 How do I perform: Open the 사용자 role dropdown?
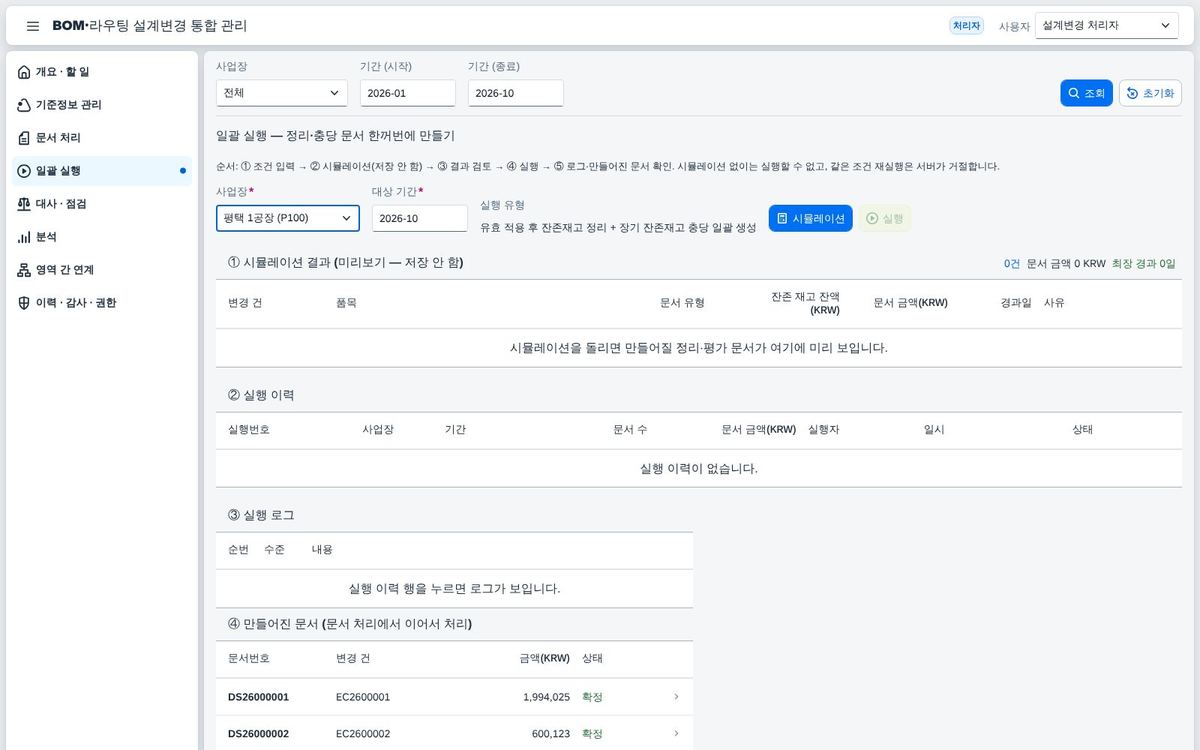click(1107, 26)
